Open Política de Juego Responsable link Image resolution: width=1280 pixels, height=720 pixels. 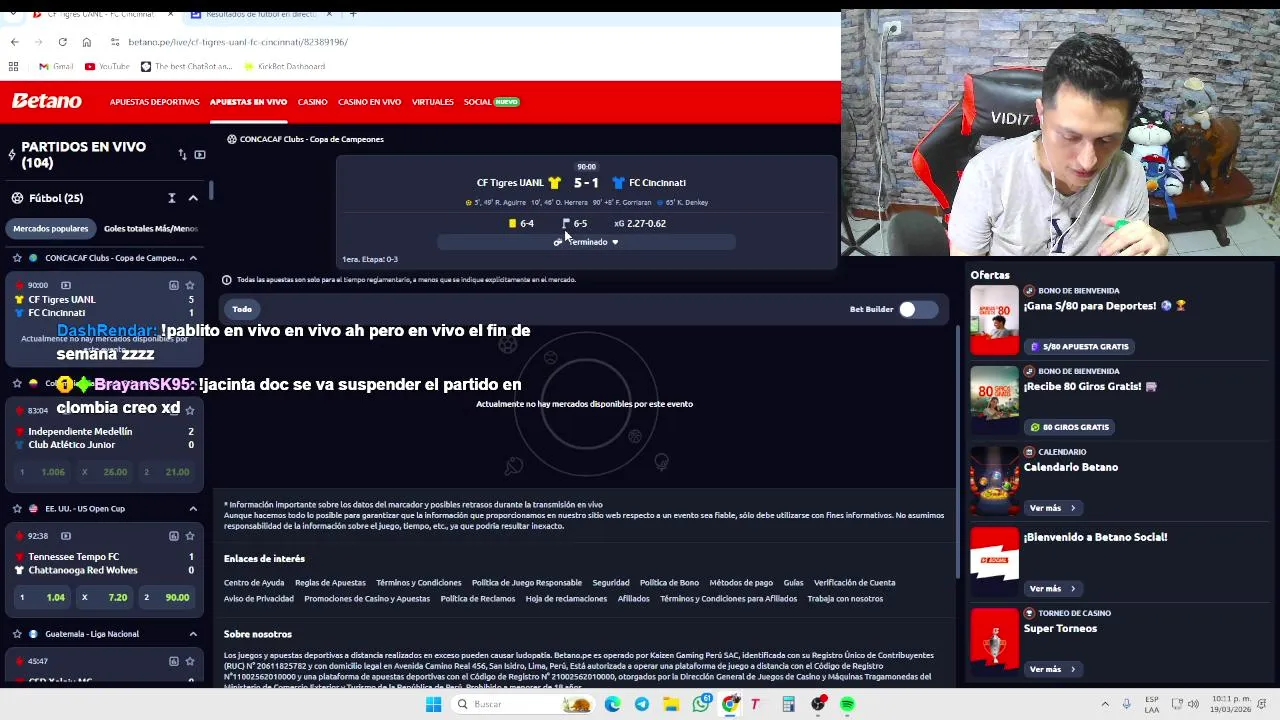[526, 582]
